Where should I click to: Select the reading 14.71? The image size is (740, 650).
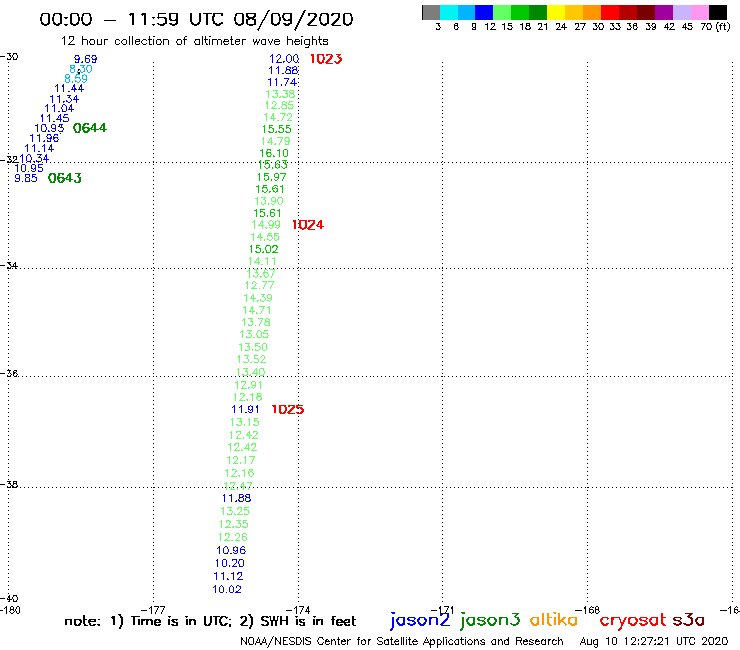257,310
